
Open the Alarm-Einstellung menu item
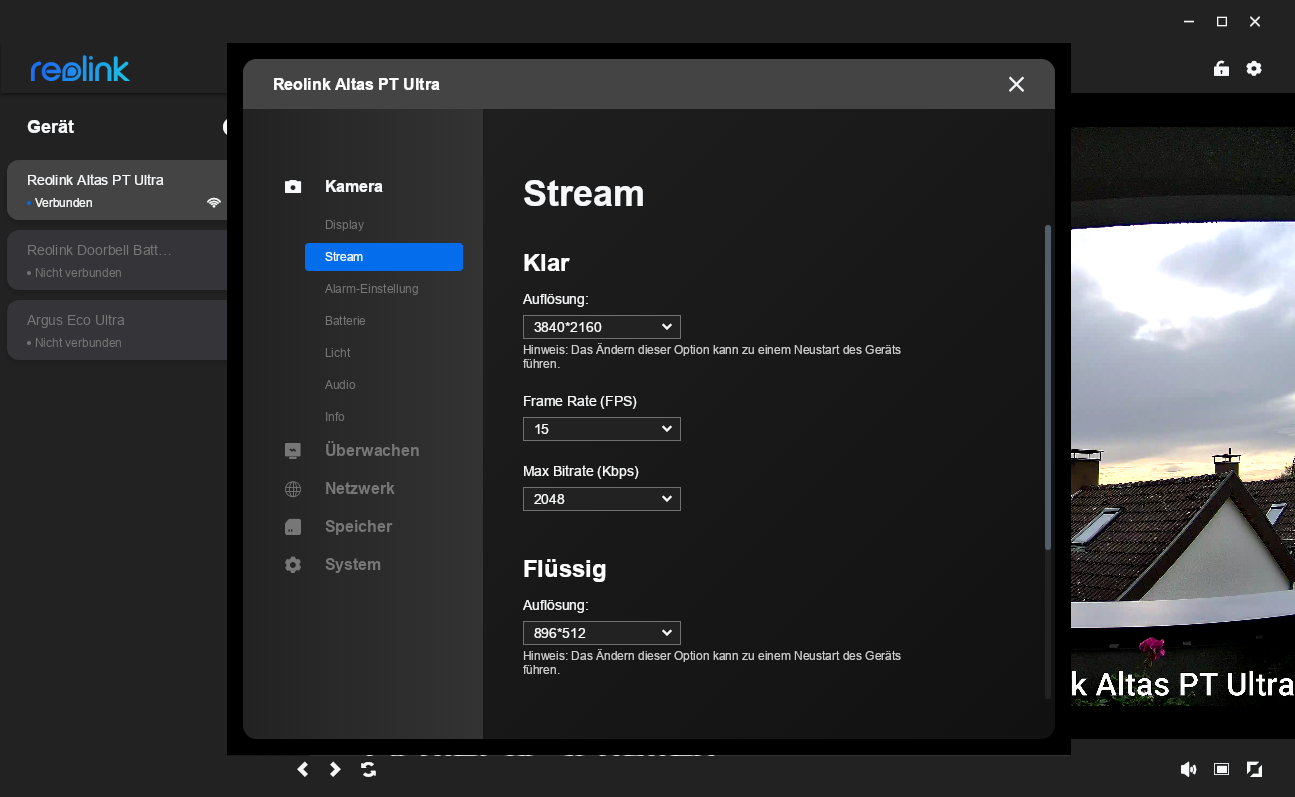click(371, 289)
